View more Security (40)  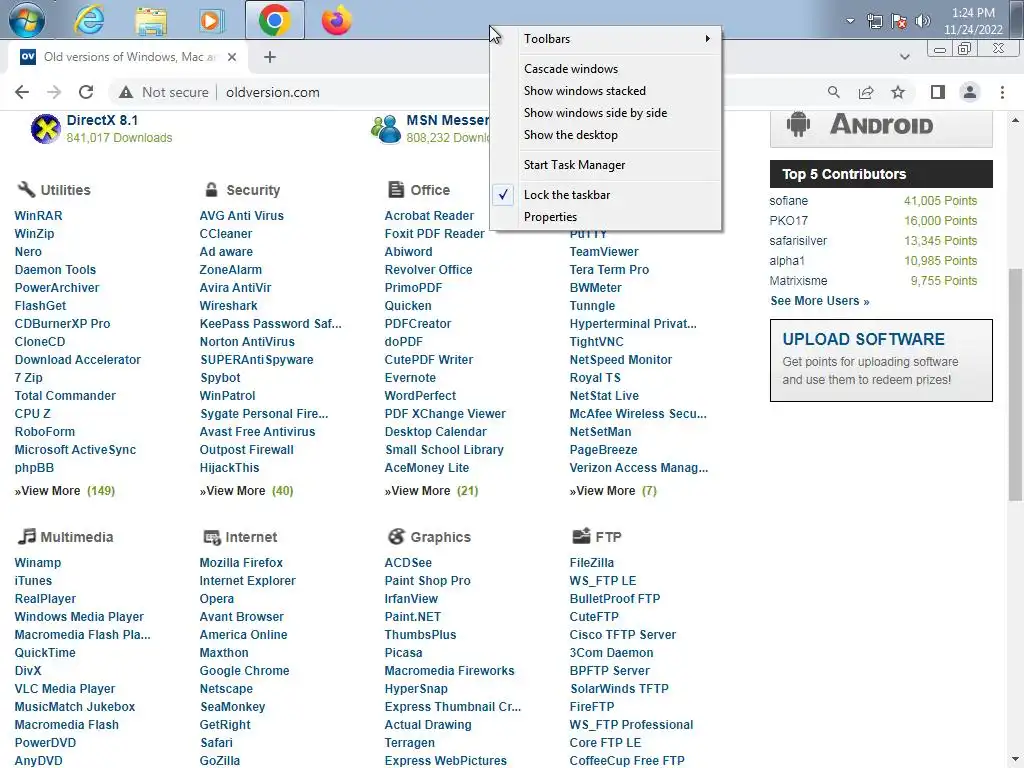(246, 490)
